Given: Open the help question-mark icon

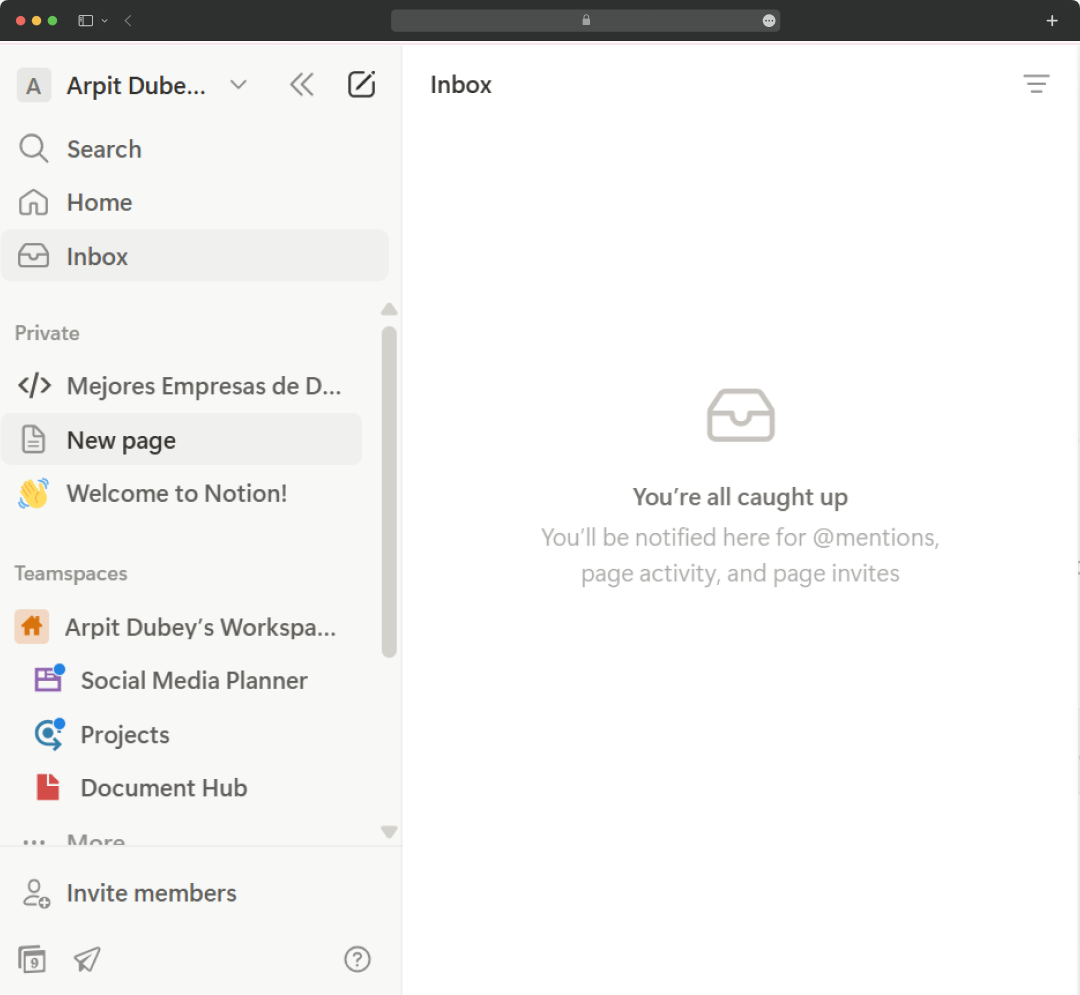Looking at the screenshot, I should 357,959.
